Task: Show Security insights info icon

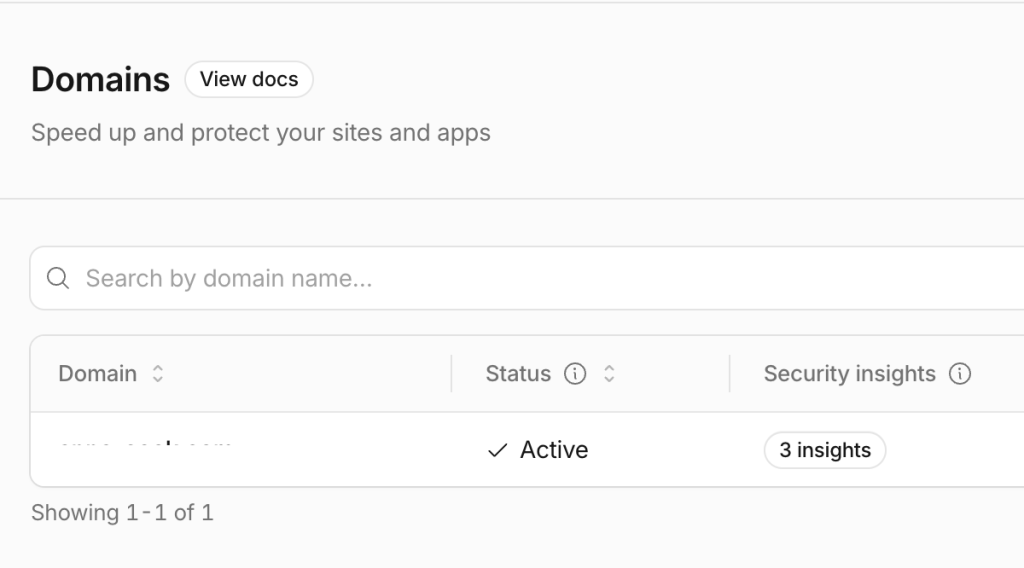Action: pyautogui.click(x=959, y=373)
